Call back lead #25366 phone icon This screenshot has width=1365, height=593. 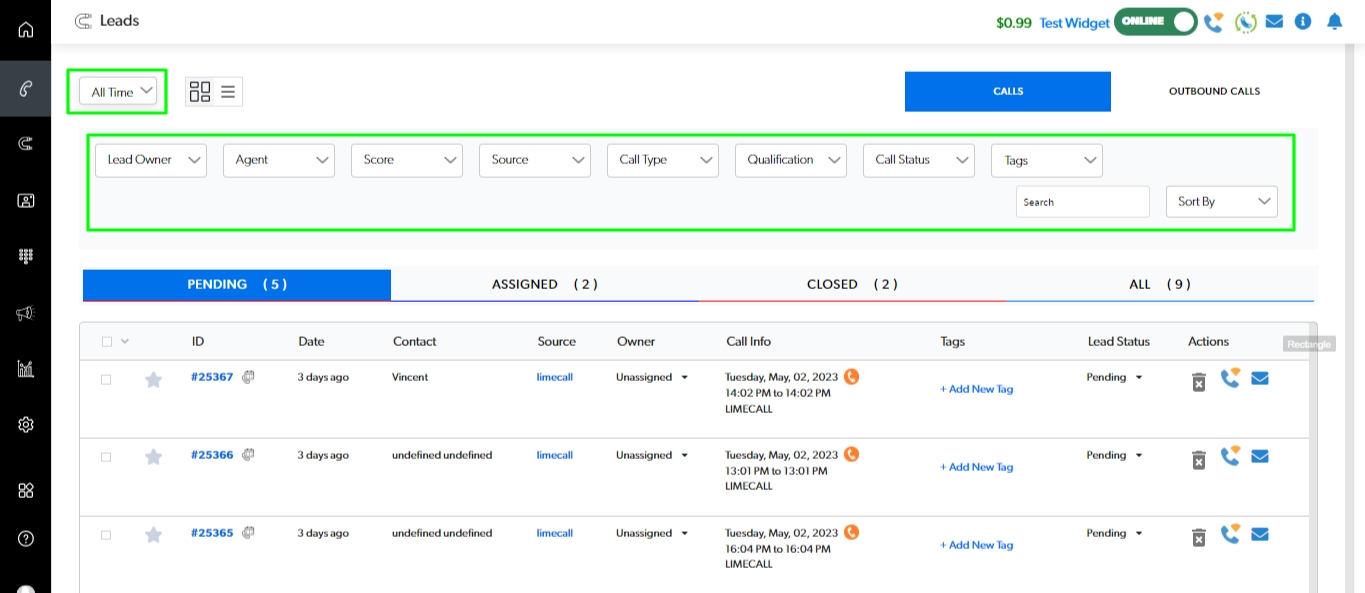[1229, 456]
